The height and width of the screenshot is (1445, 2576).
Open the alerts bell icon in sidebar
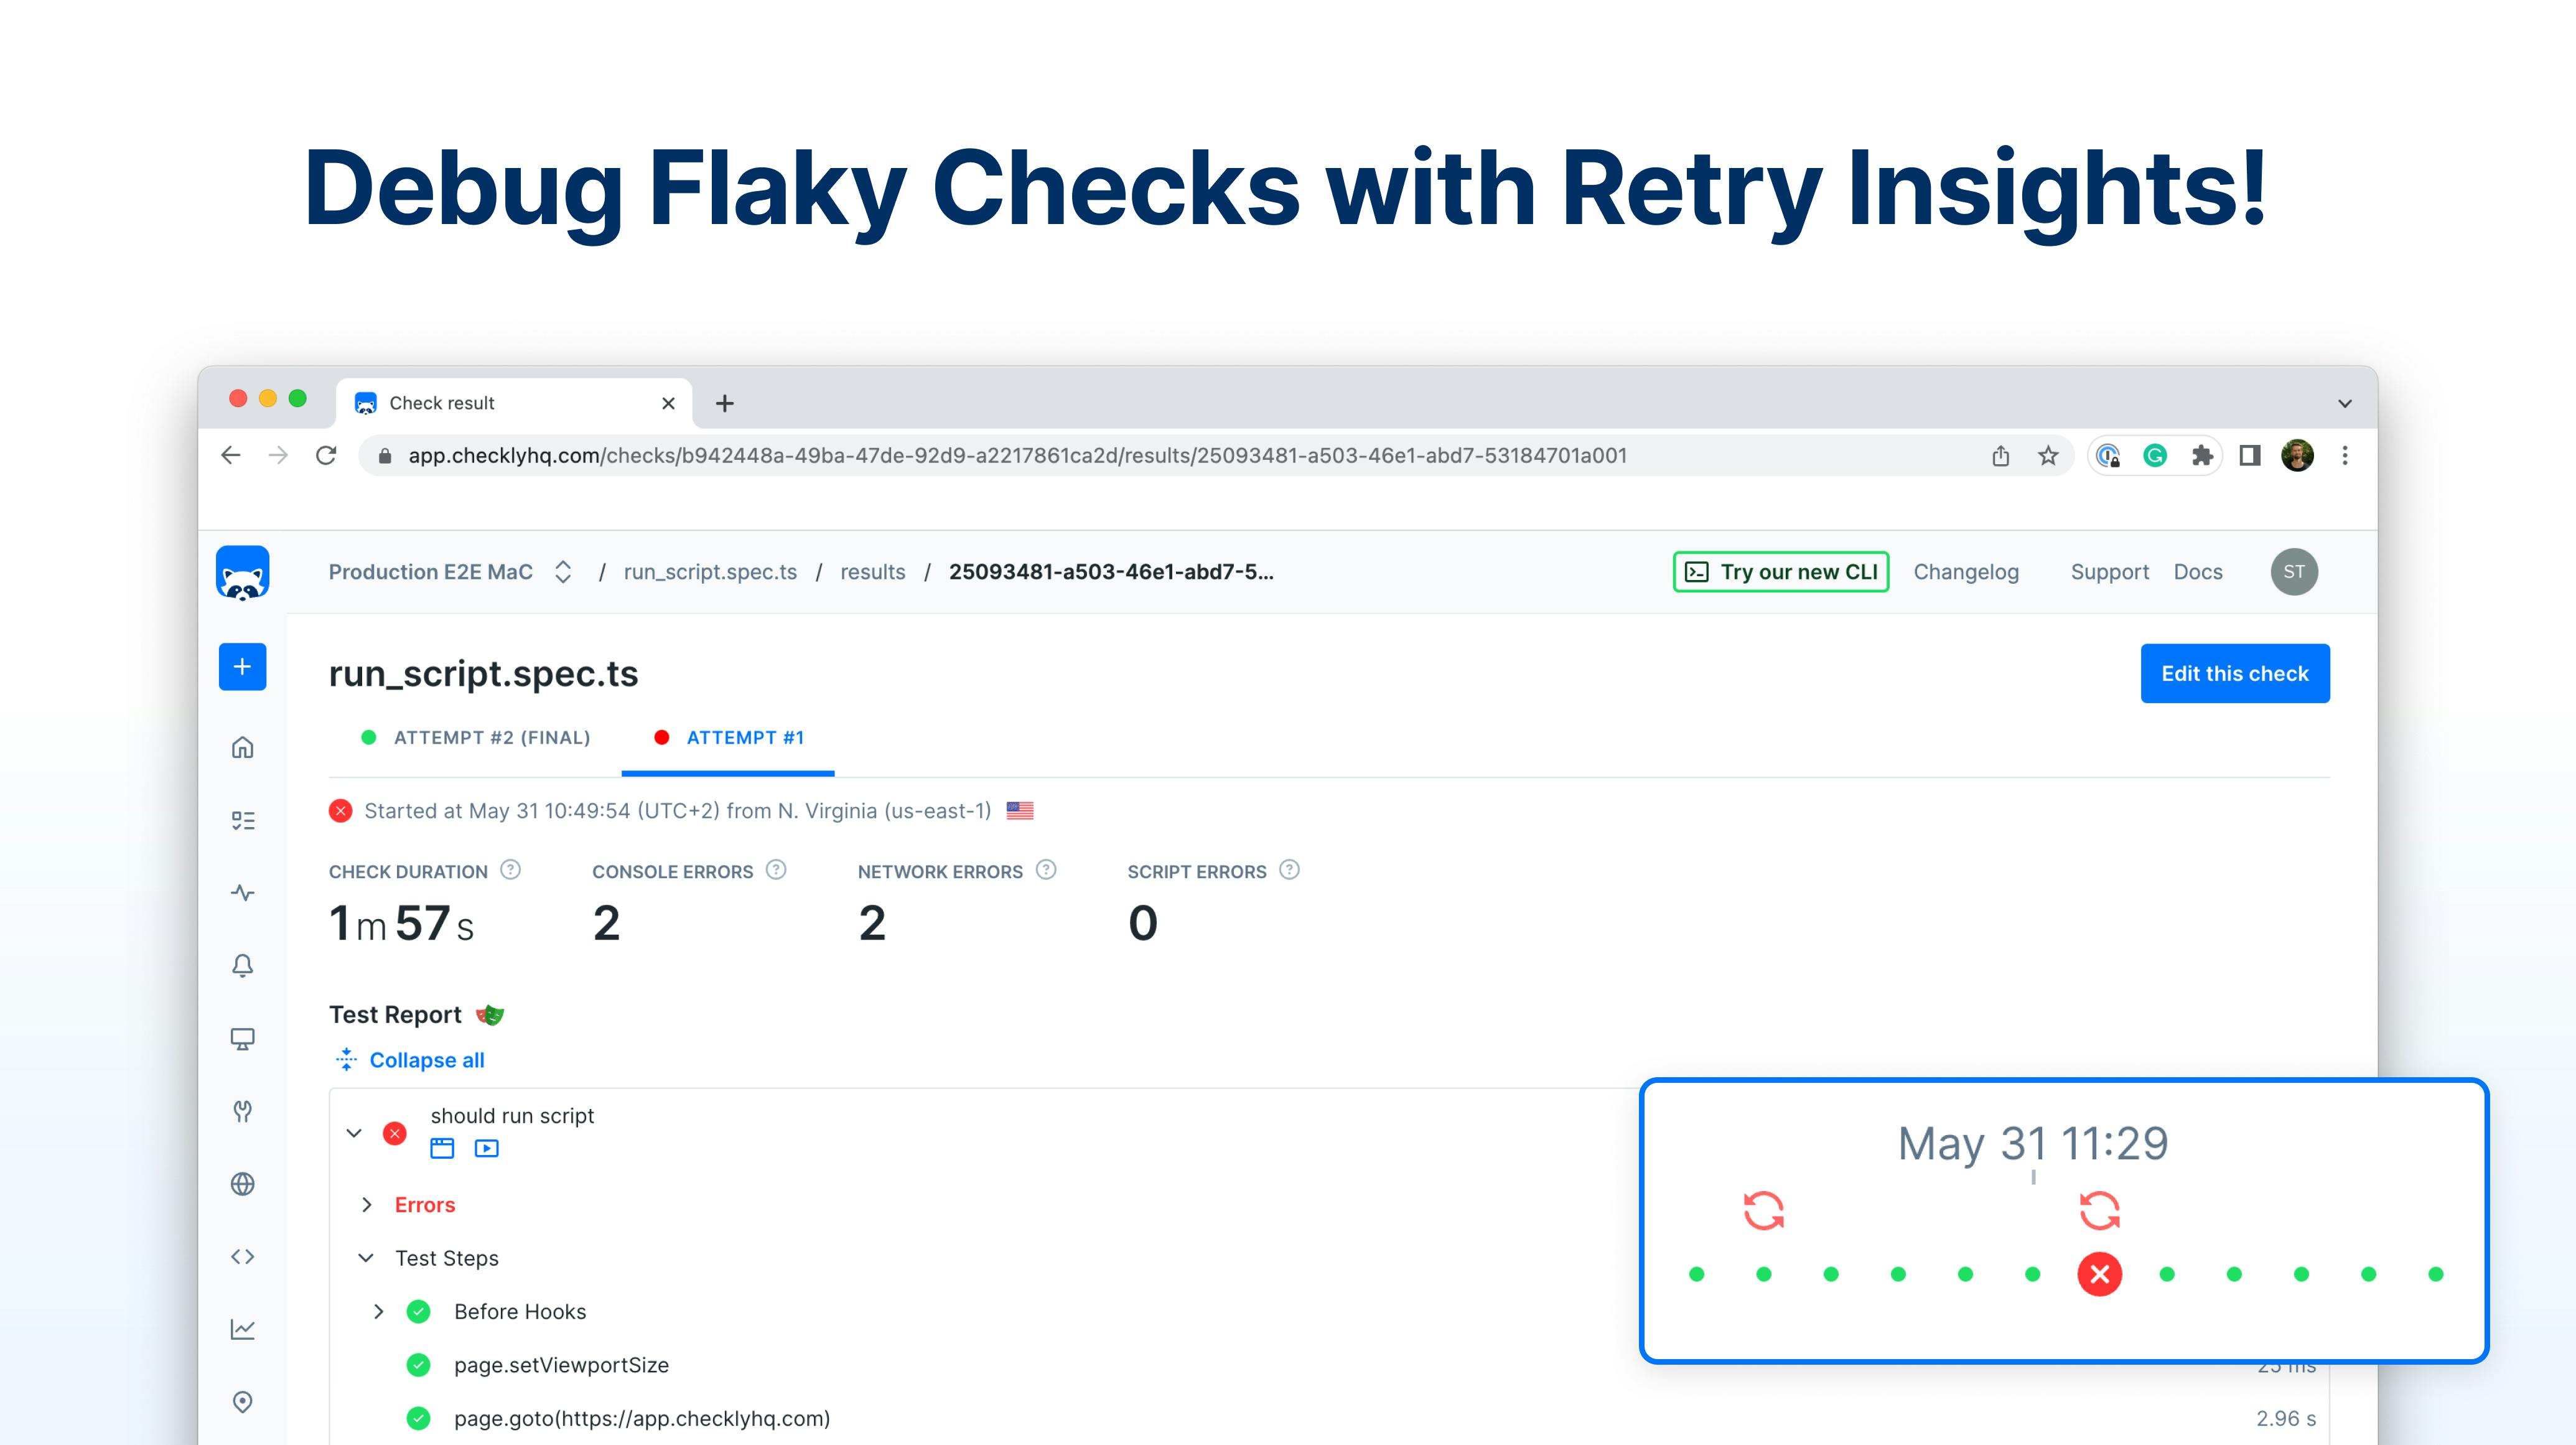tap(242, 966)
